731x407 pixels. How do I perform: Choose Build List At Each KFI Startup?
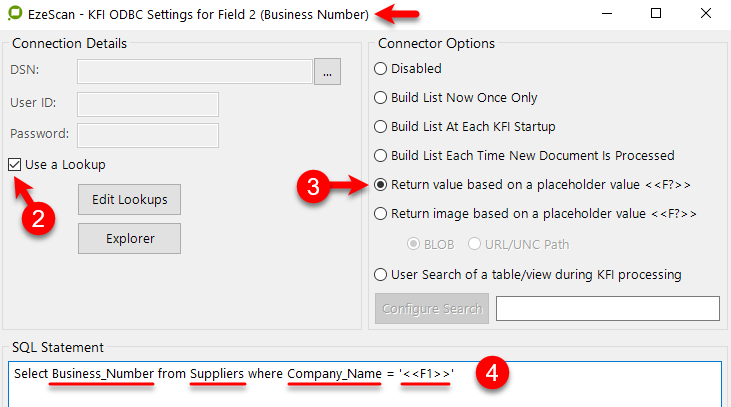coord(381,127)
